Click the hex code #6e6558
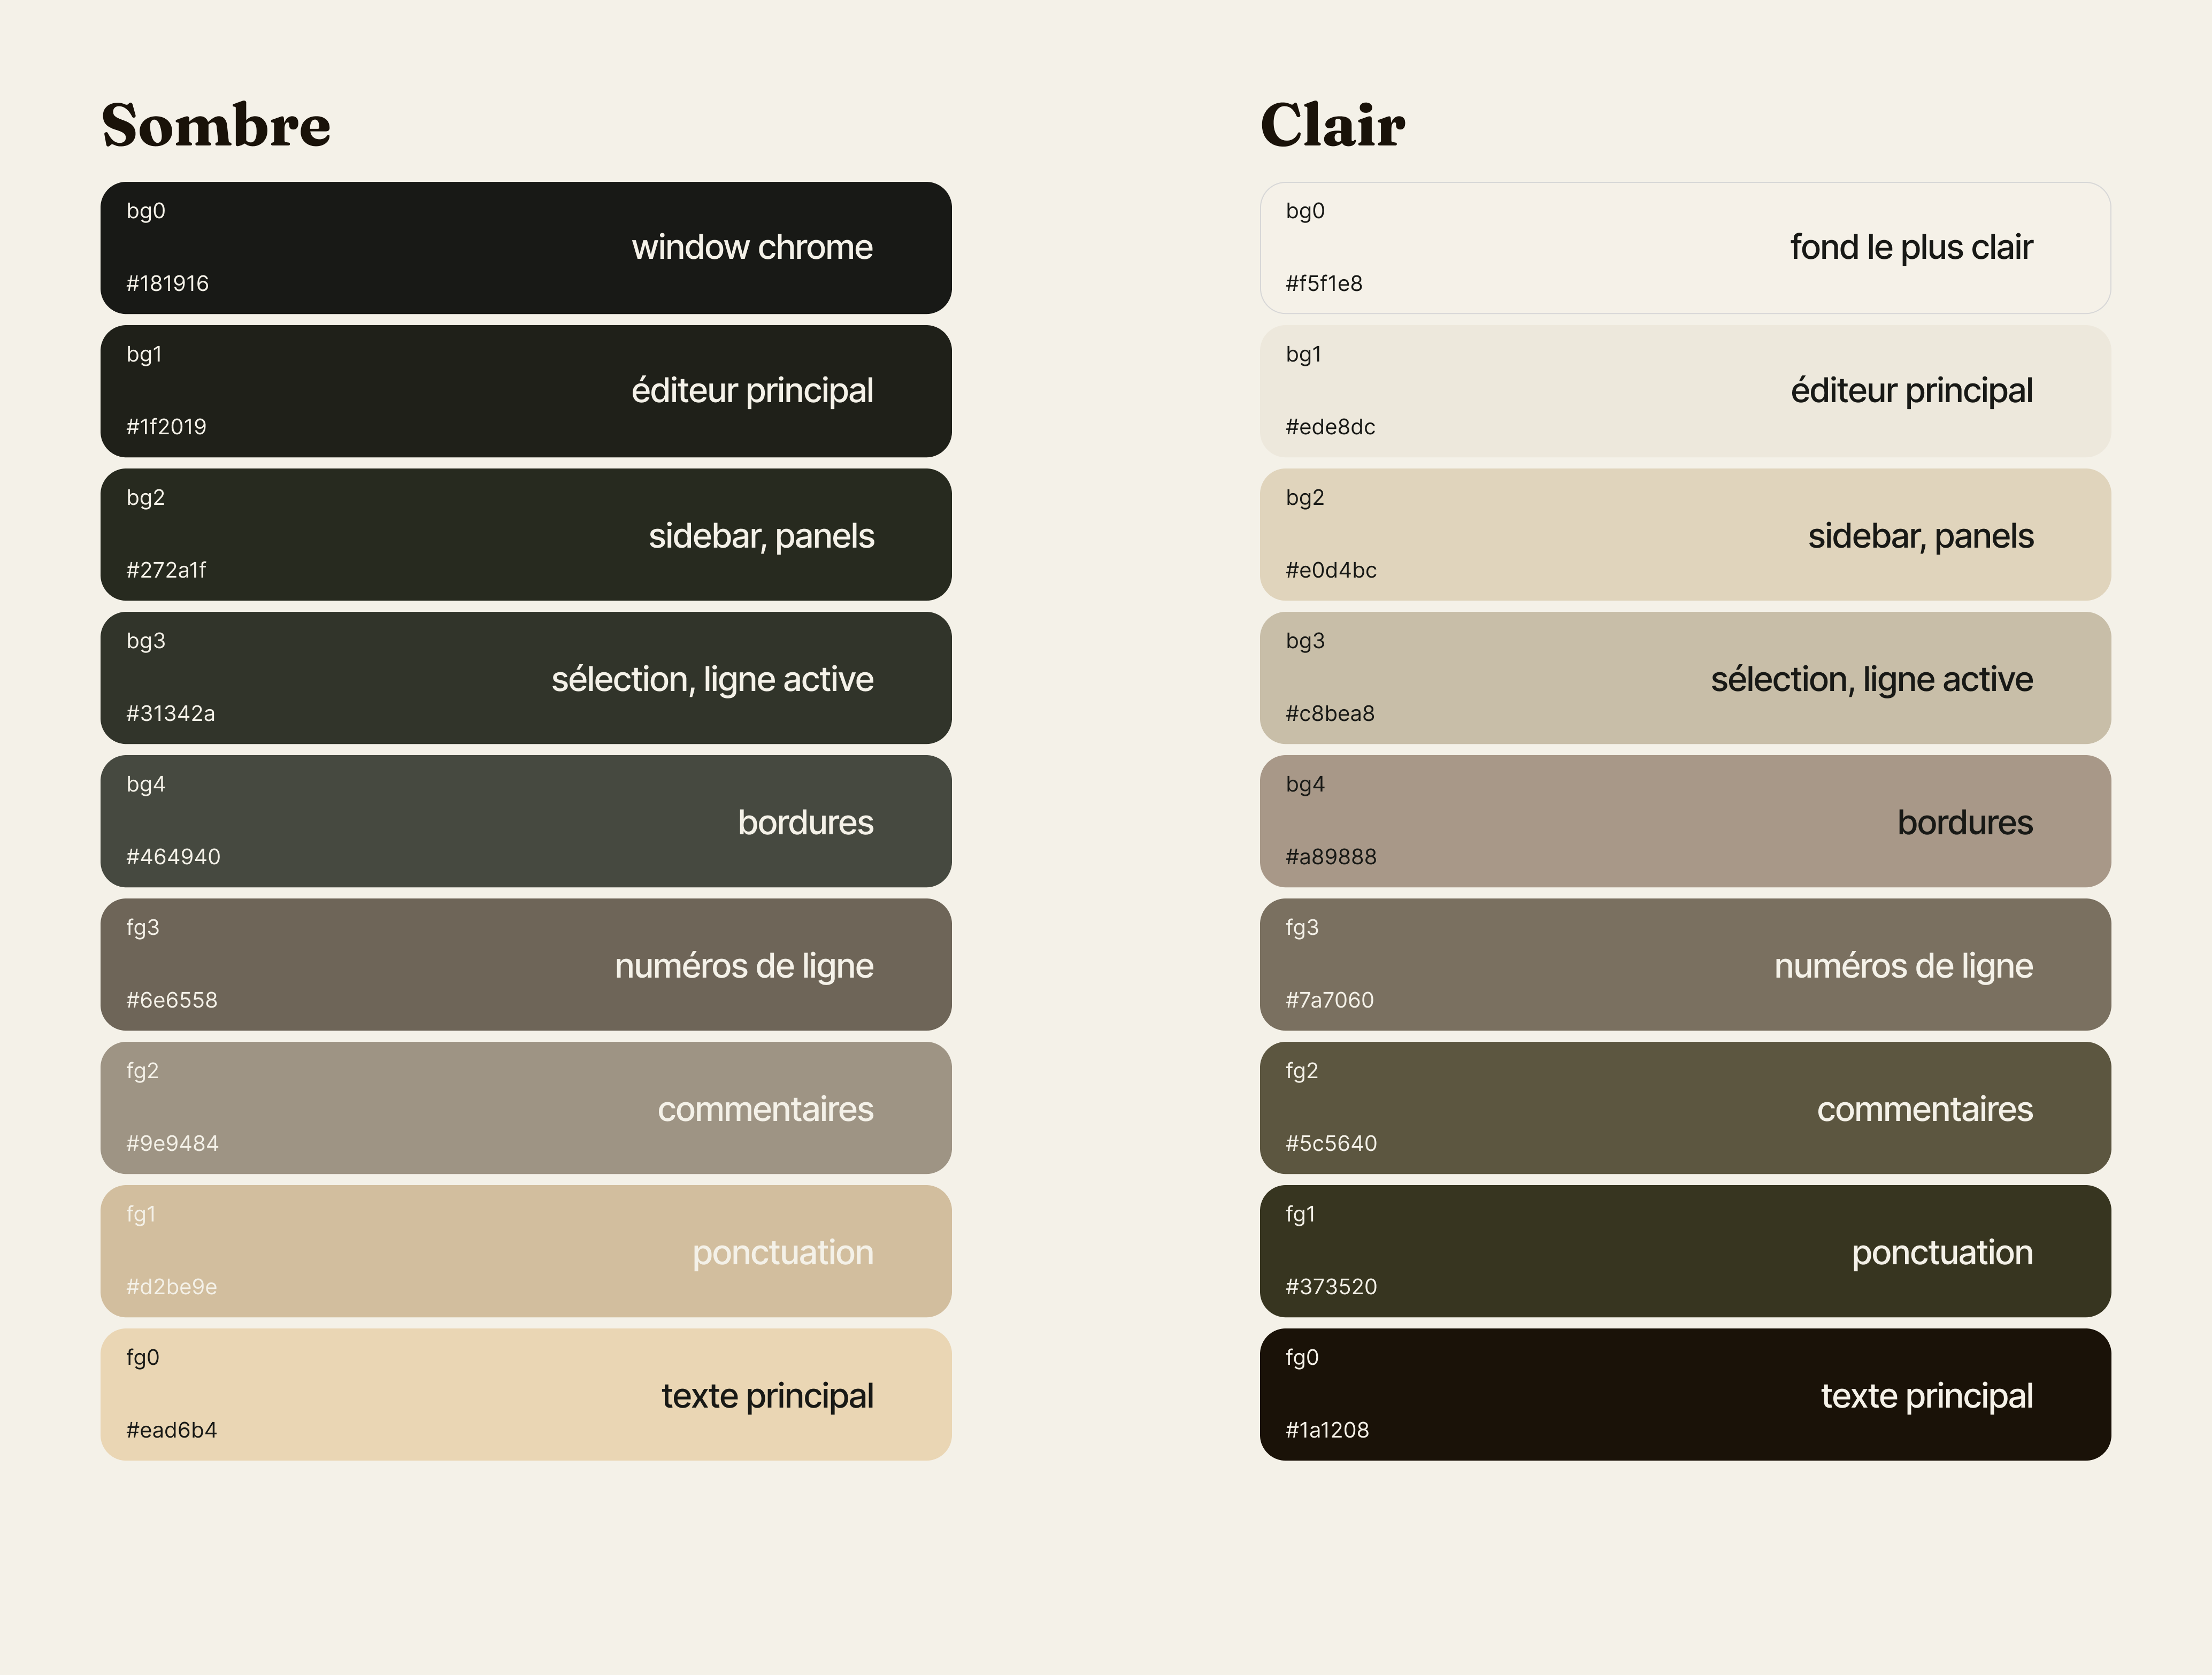Image resolution: width=2212 pixels, height=1675 pixels. pos(171,1000)
